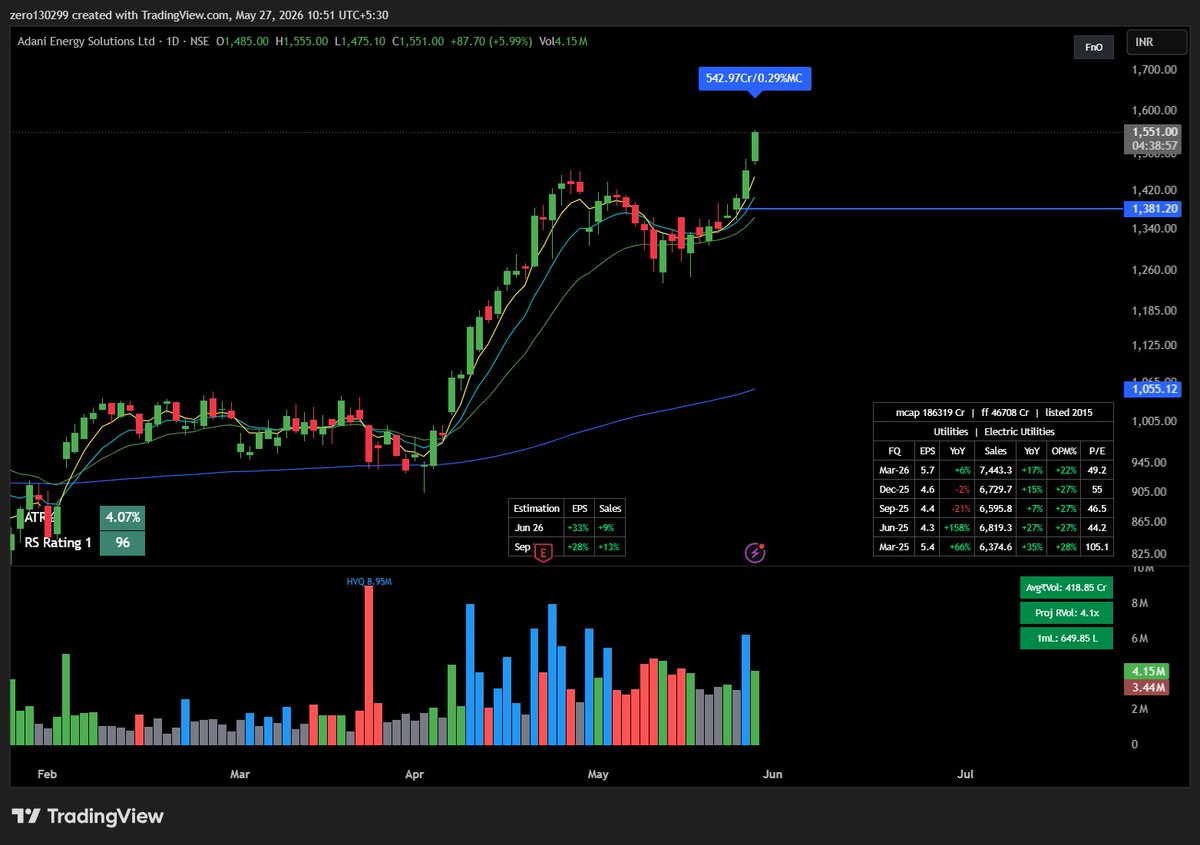Click the current price label 1,551.00
This screenshot has height=845, width=1200.
point(1152,132)
